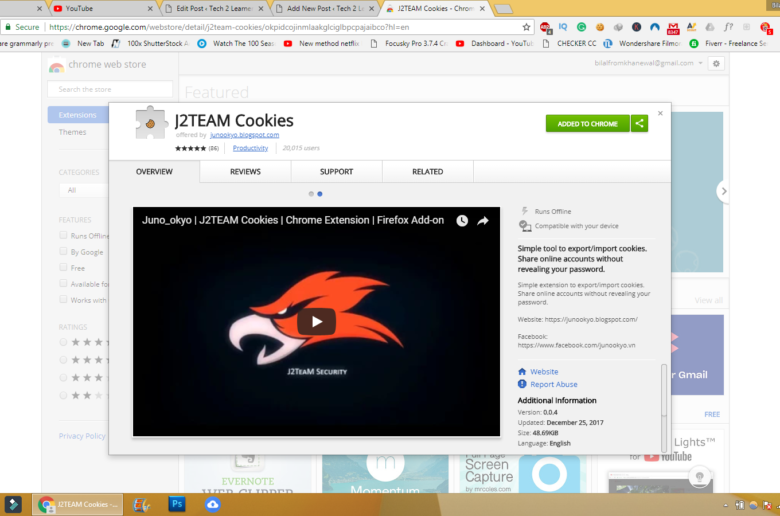The height and width of the screenshot is (516, 780).
Task: Select the four-star rating filter radio
Action: point(63,360)
